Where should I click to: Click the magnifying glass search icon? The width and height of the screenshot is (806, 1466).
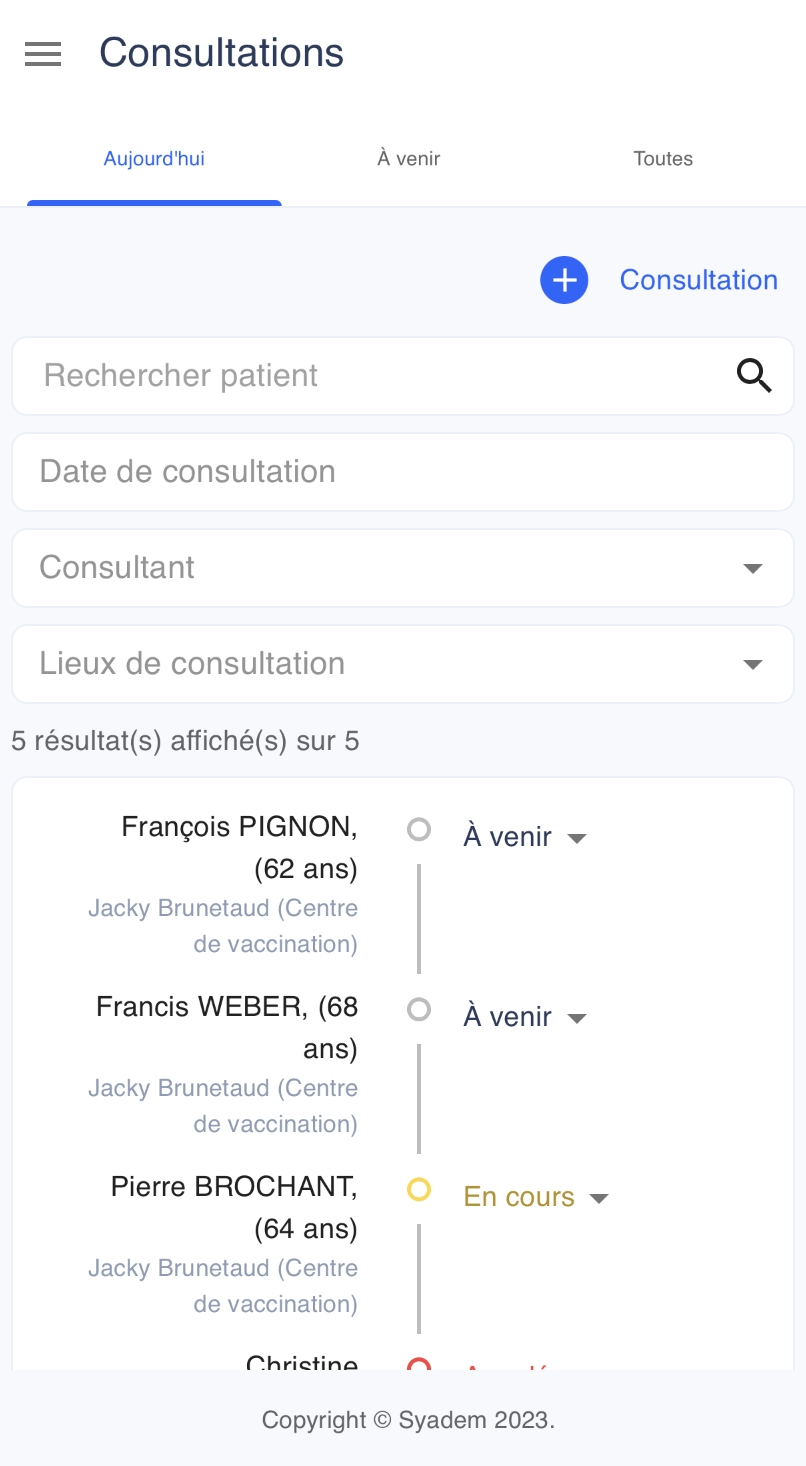[x=754, y=376]
